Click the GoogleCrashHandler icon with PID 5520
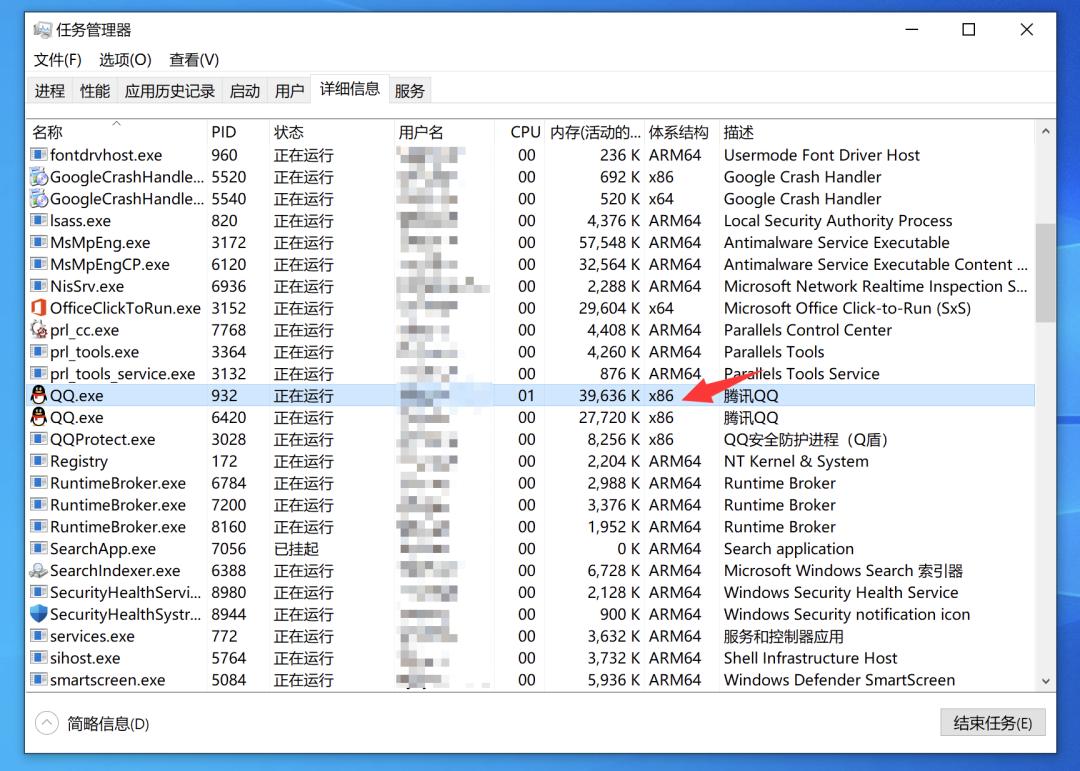 (x=39, y=177)
